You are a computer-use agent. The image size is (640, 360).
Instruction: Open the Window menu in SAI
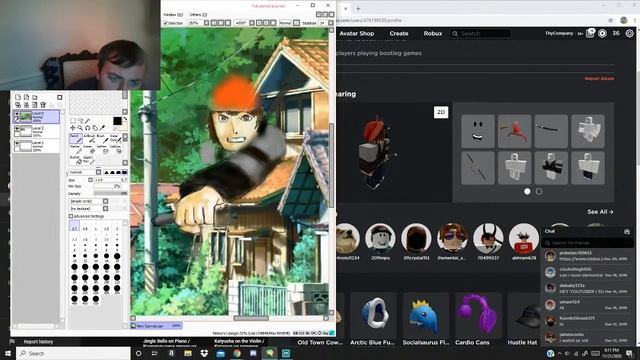tap(173, 15)
